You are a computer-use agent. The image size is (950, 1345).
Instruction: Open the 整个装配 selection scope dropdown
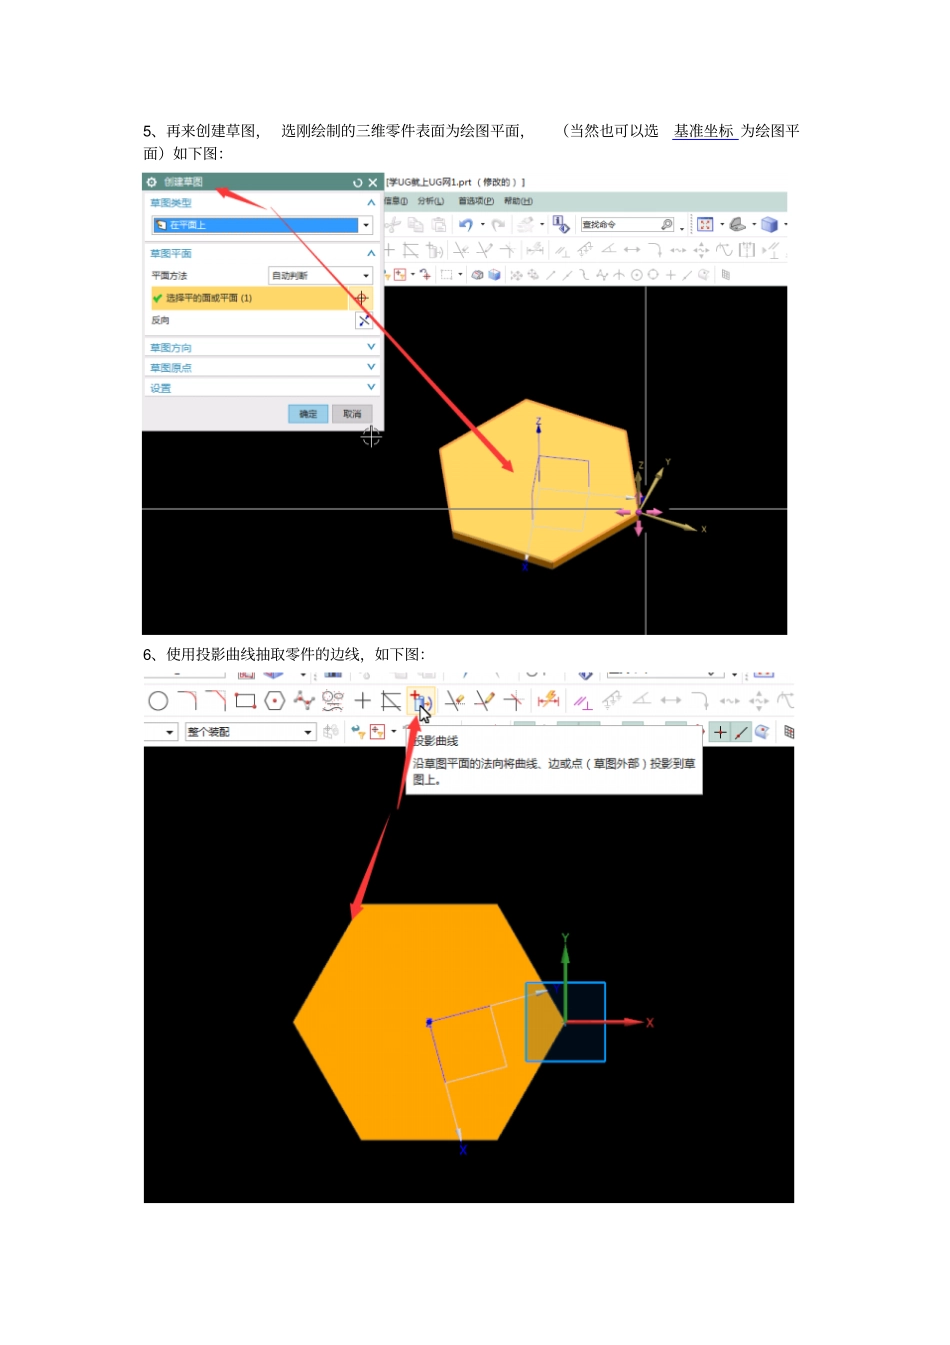point(250,732)
